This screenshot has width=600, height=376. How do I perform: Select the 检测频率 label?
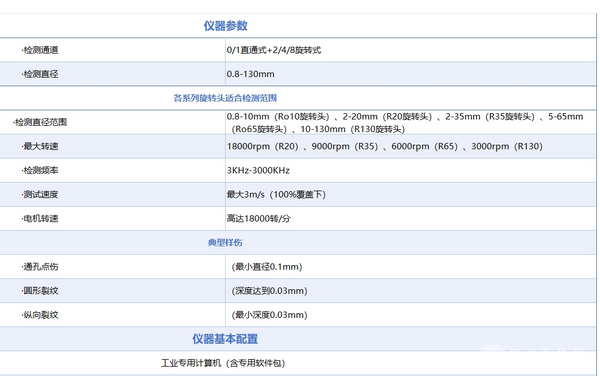pyautogui.click(x=40, y=171)
